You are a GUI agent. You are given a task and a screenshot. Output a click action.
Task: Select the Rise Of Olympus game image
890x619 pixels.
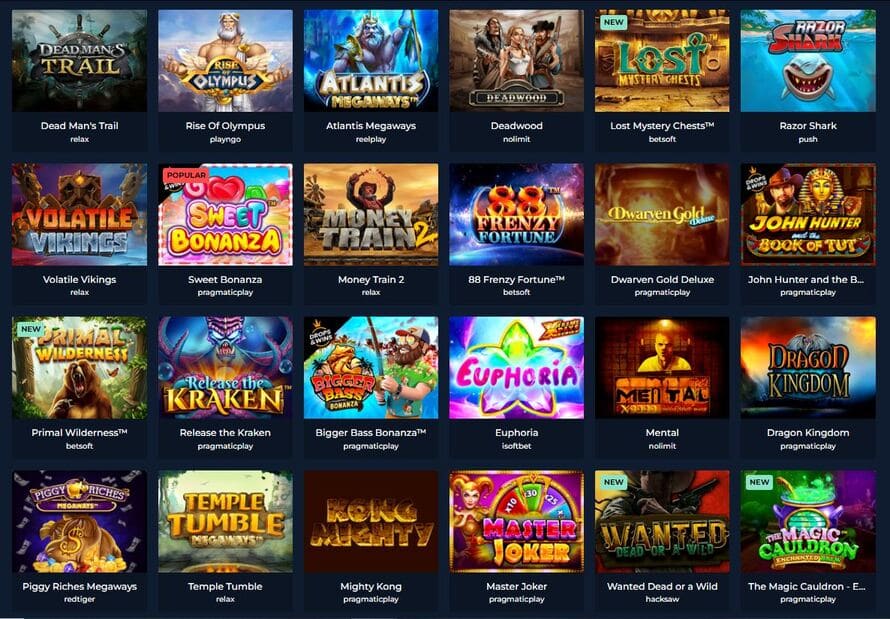pos(225,61)
